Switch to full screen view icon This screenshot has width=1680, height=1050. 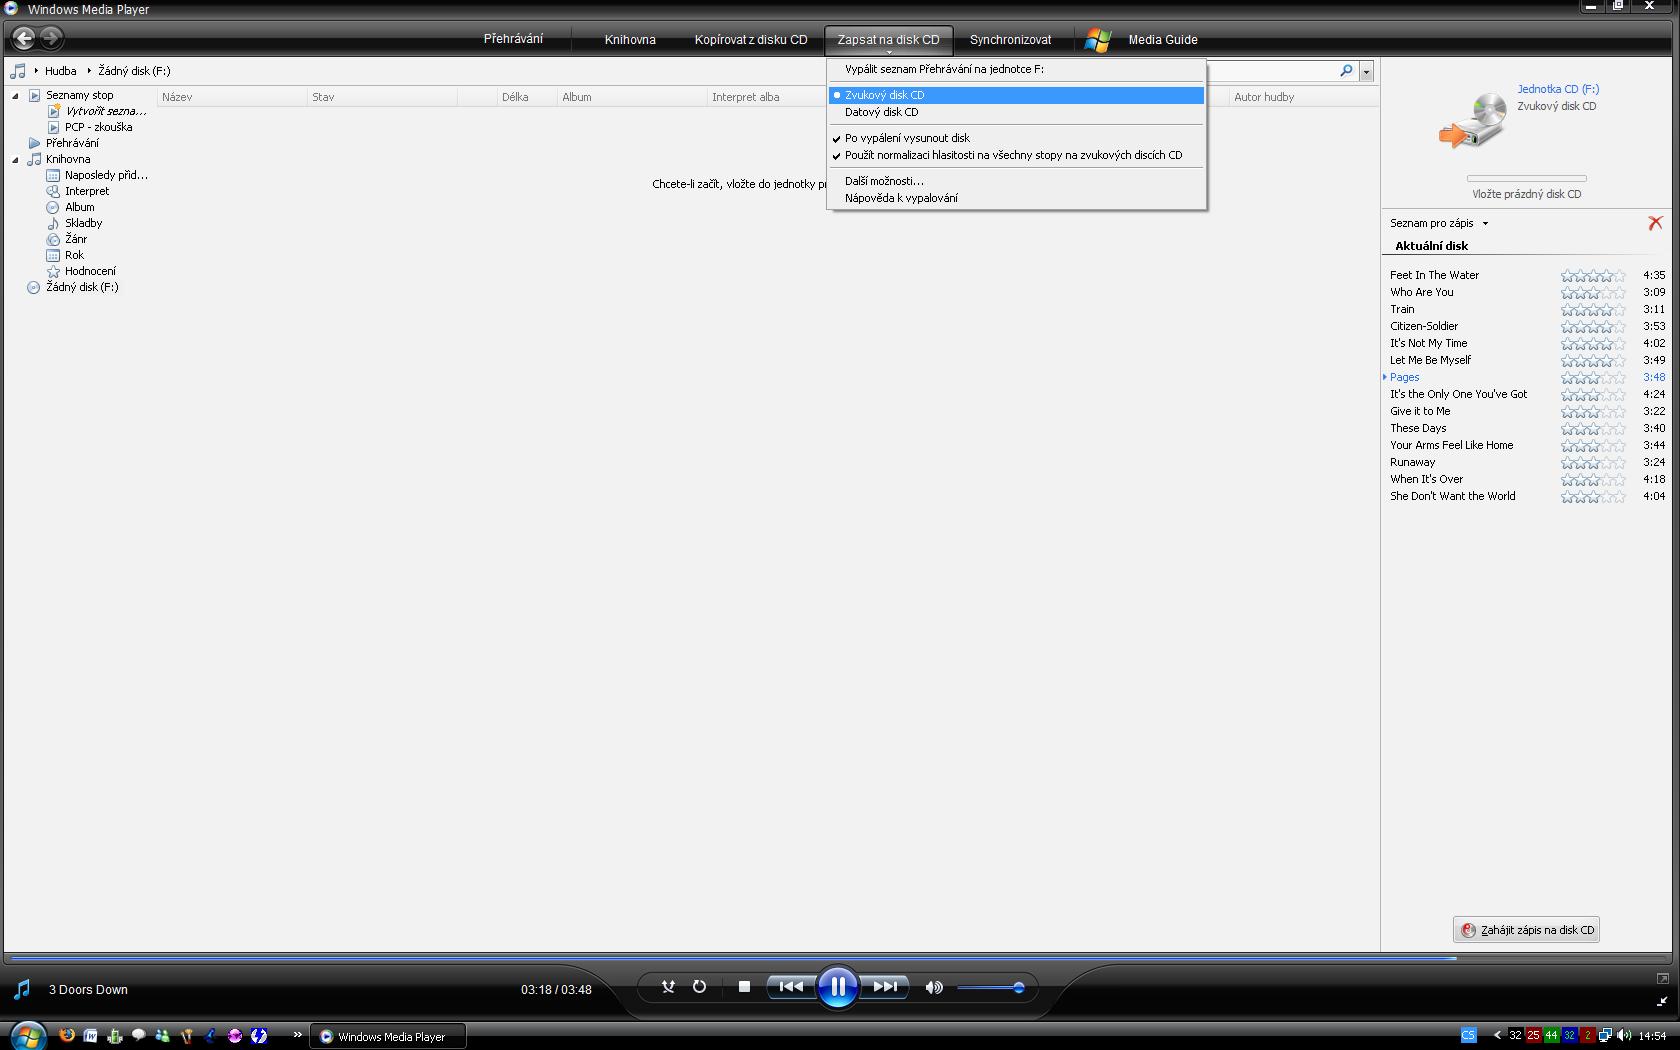1662,978
